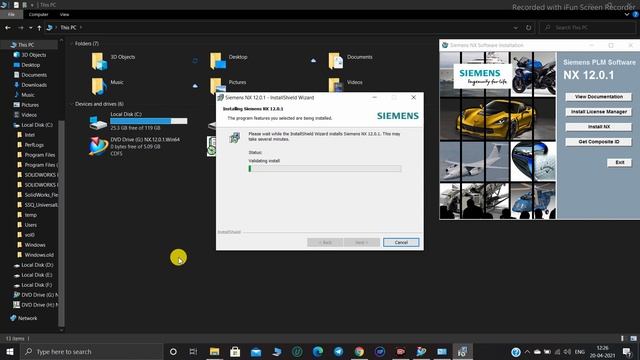Click View Documentation button
This screenshot has width=640, height=360.
[598, 97]
